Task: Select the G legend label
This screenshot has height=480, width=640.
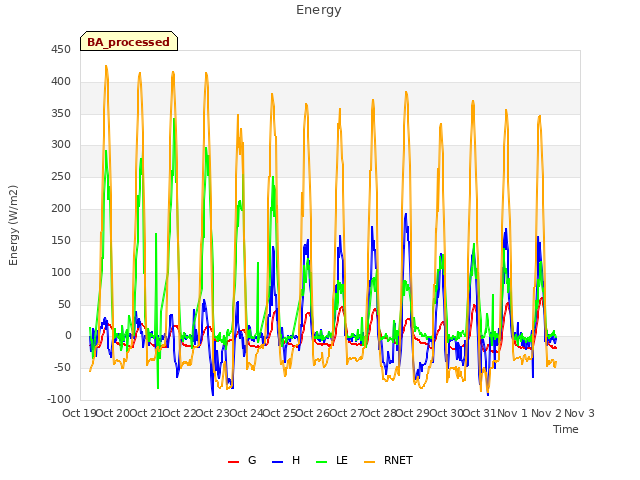Action: [252, 460]
